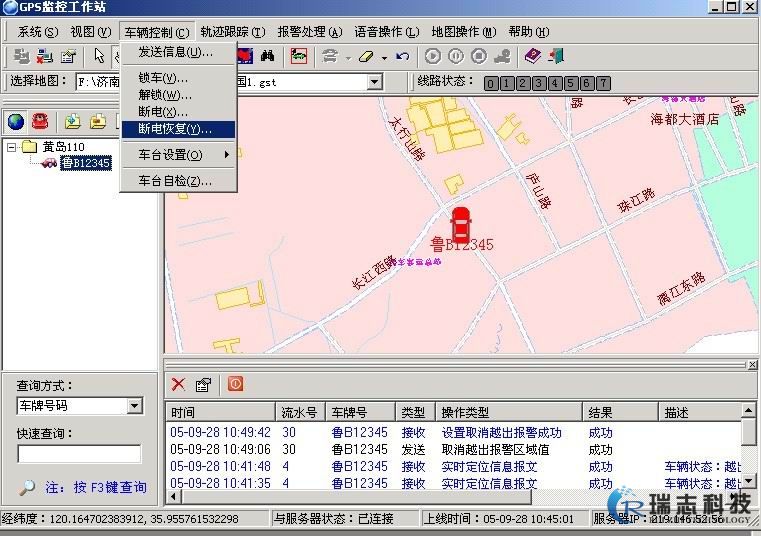Click the red car marker on map
The height and width of the screenshot is (536, 761).
point(461,221)
